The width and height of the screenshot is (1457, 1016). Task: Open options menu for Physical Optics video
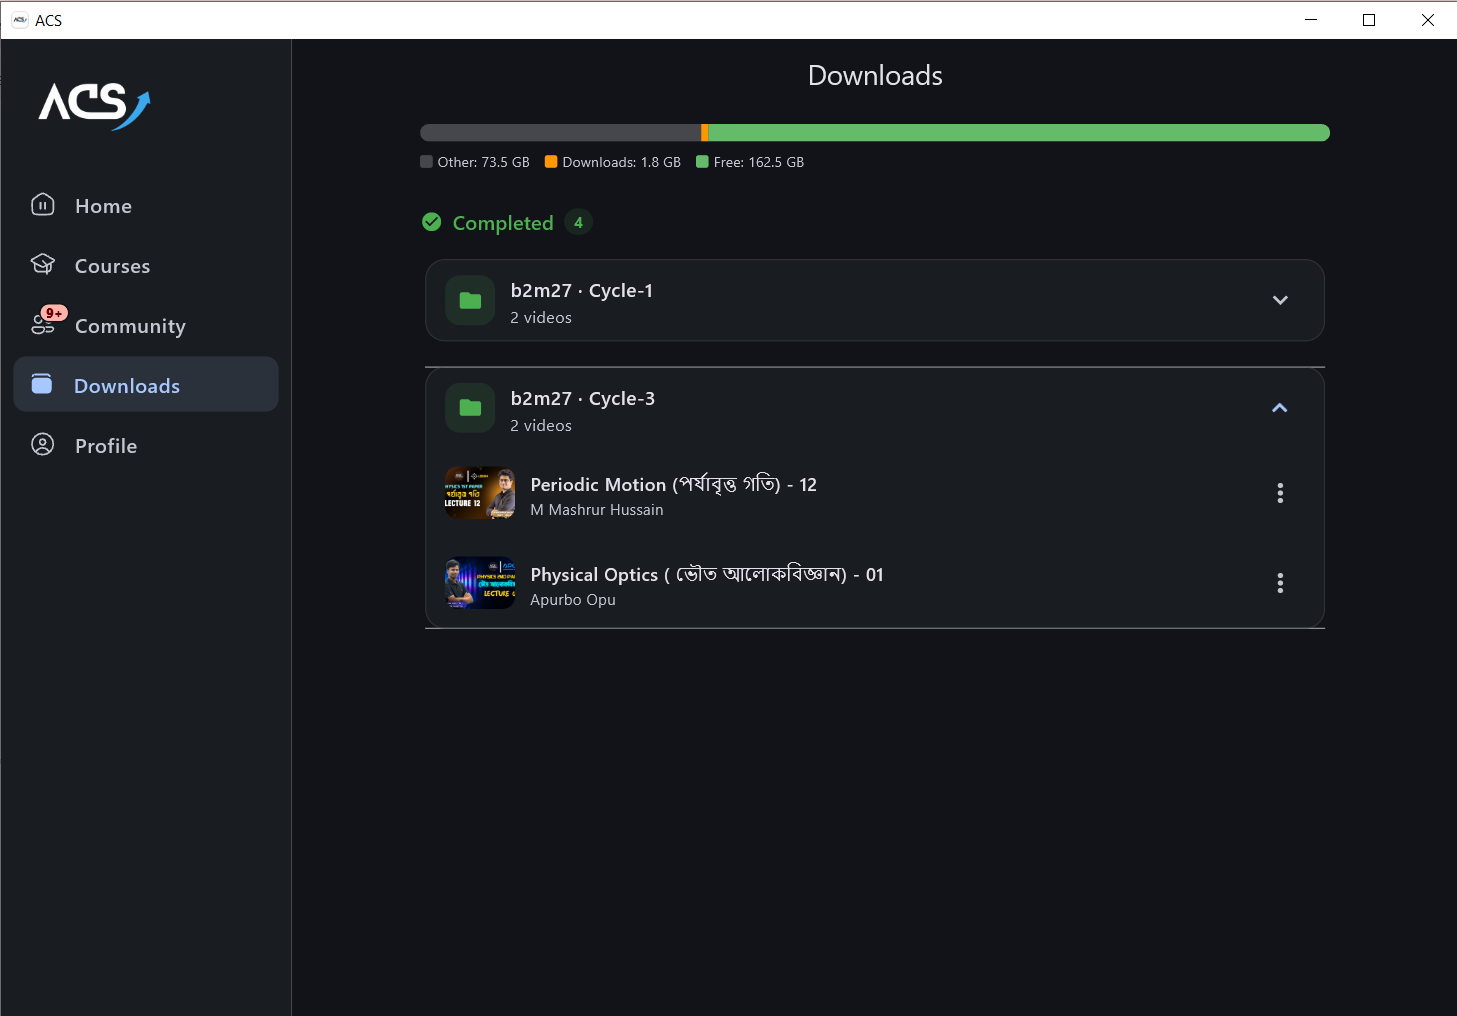click(x=1280, y=583)
